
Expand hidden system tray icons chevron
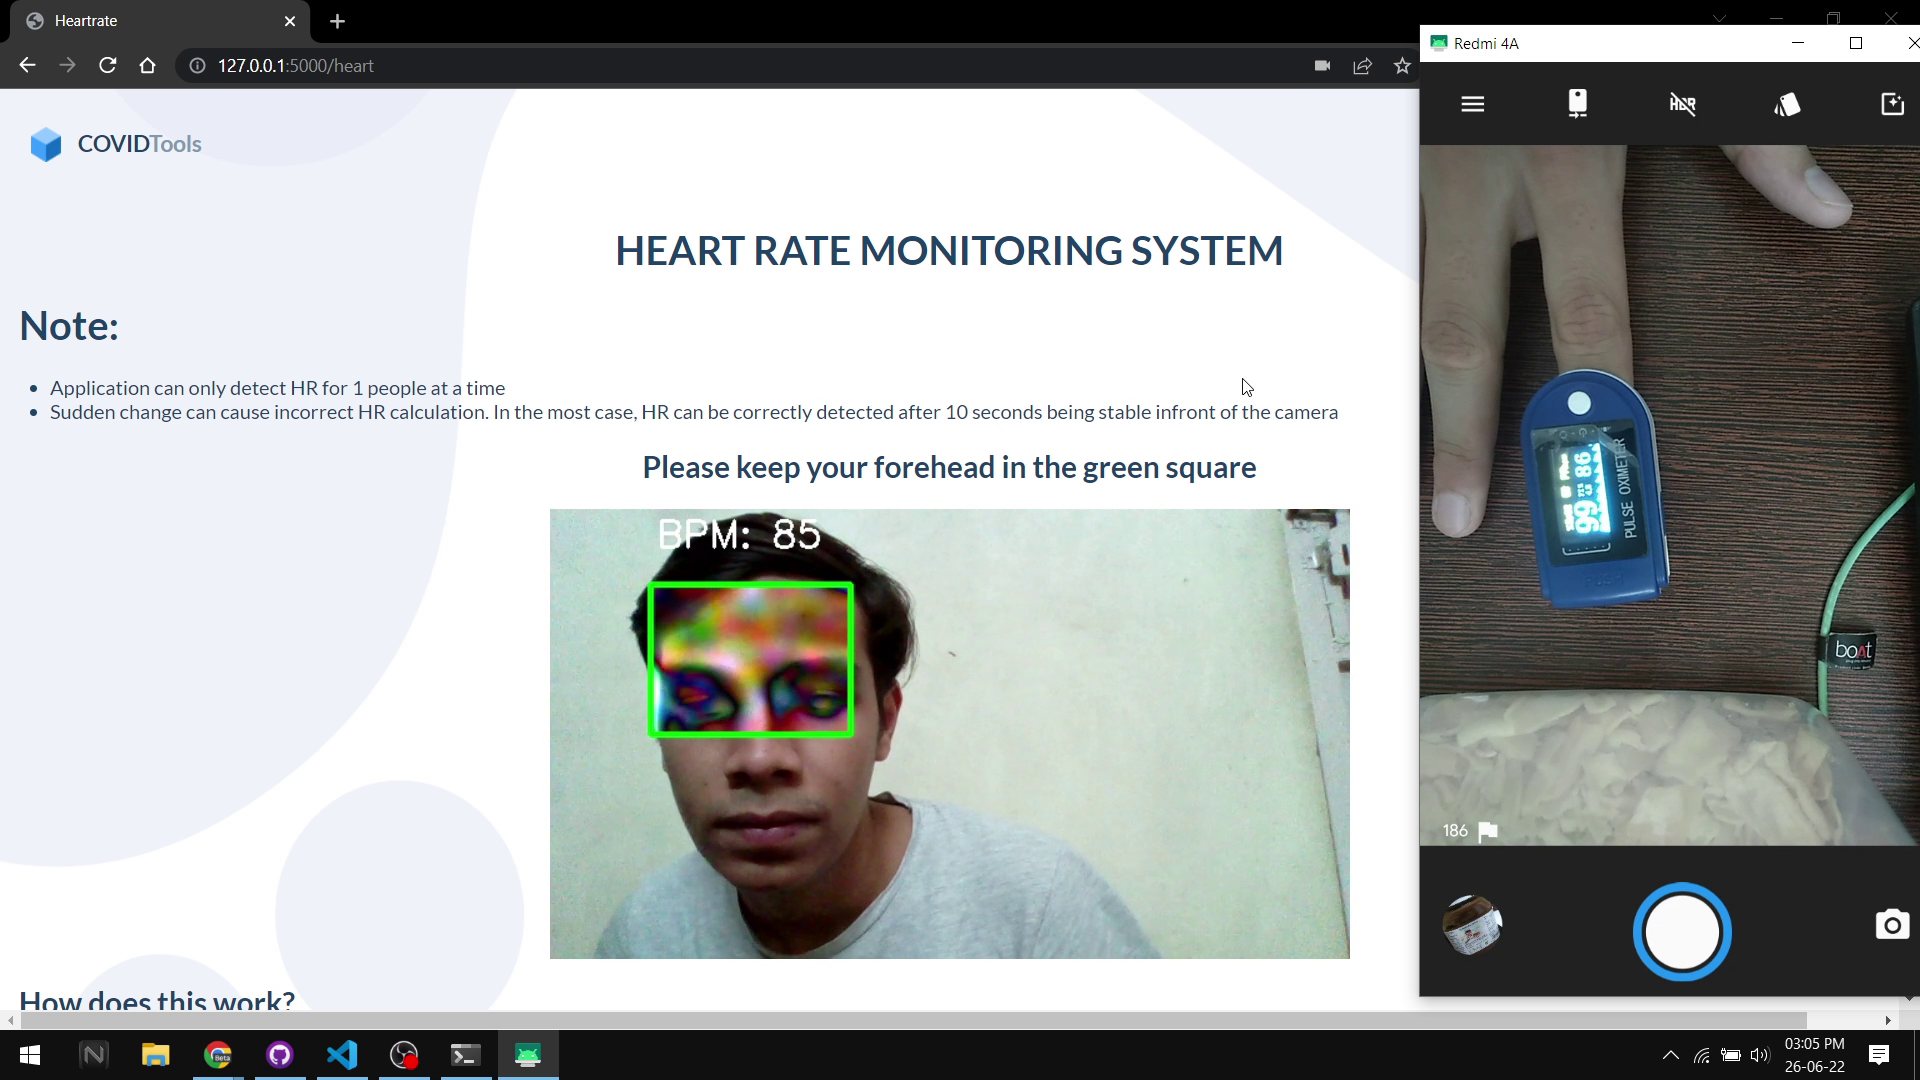point(1670,1055)
